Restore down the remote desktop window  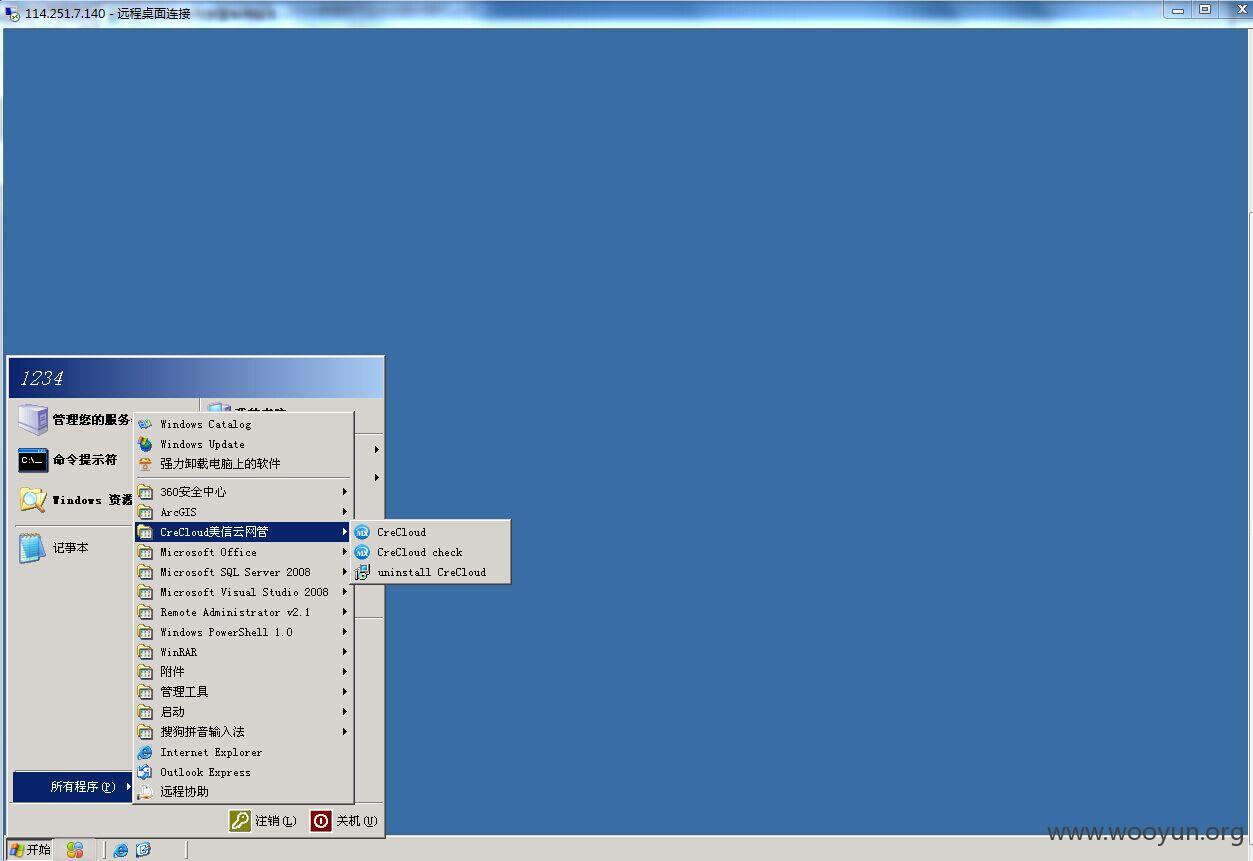tap(1206, 10)
